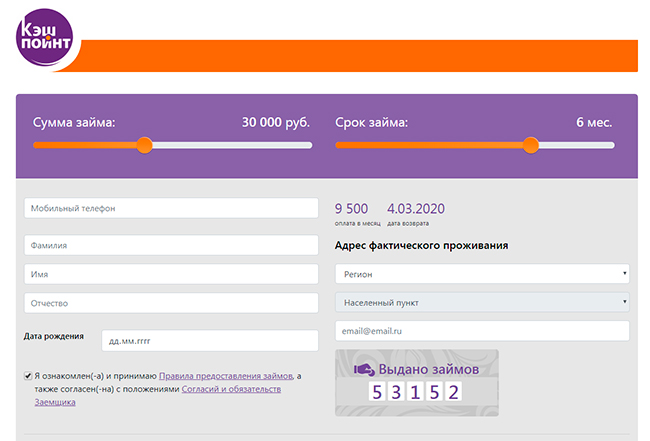Click the 9 500 monthly payment value
This screenshot has width=650, height=441.
[x=351, y=209]
